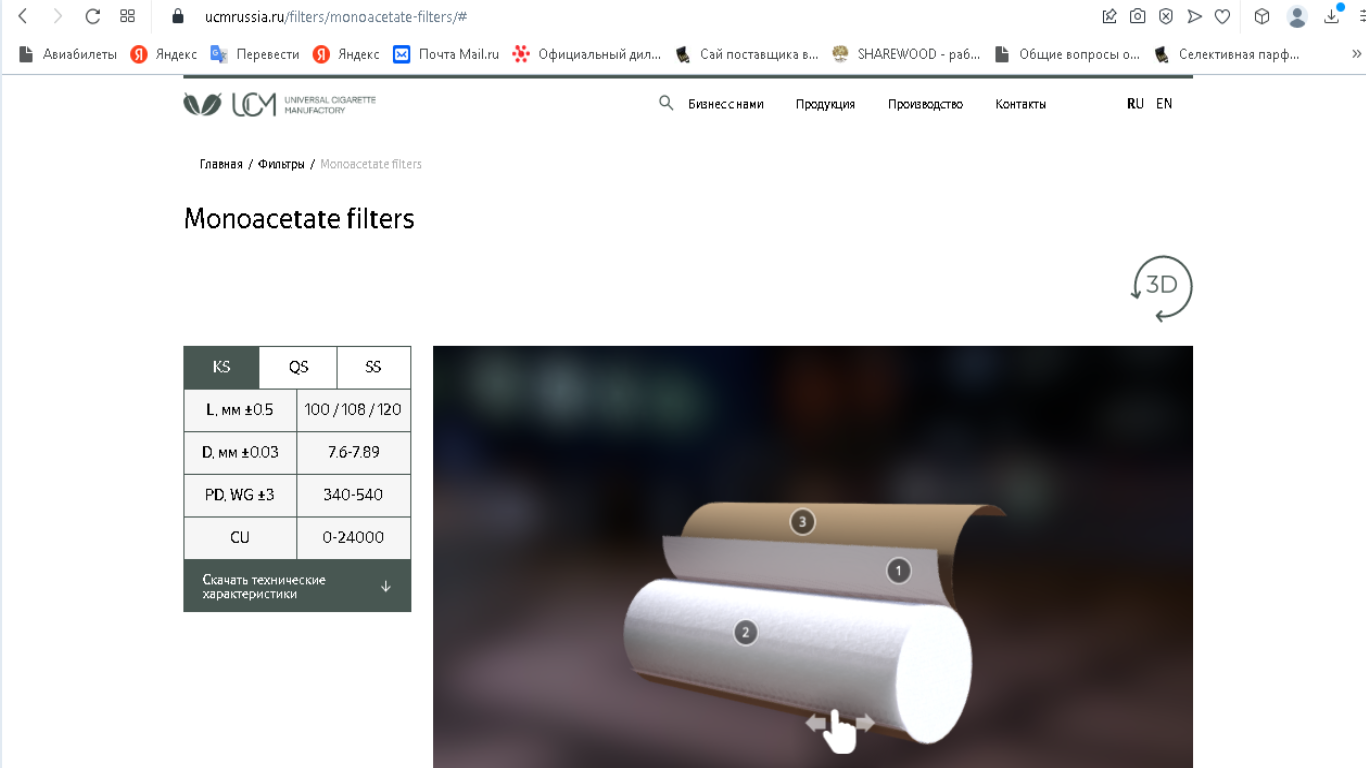Open the downloads icon
Viewport: 1366px width, 768px height.
click(1332, 16)
